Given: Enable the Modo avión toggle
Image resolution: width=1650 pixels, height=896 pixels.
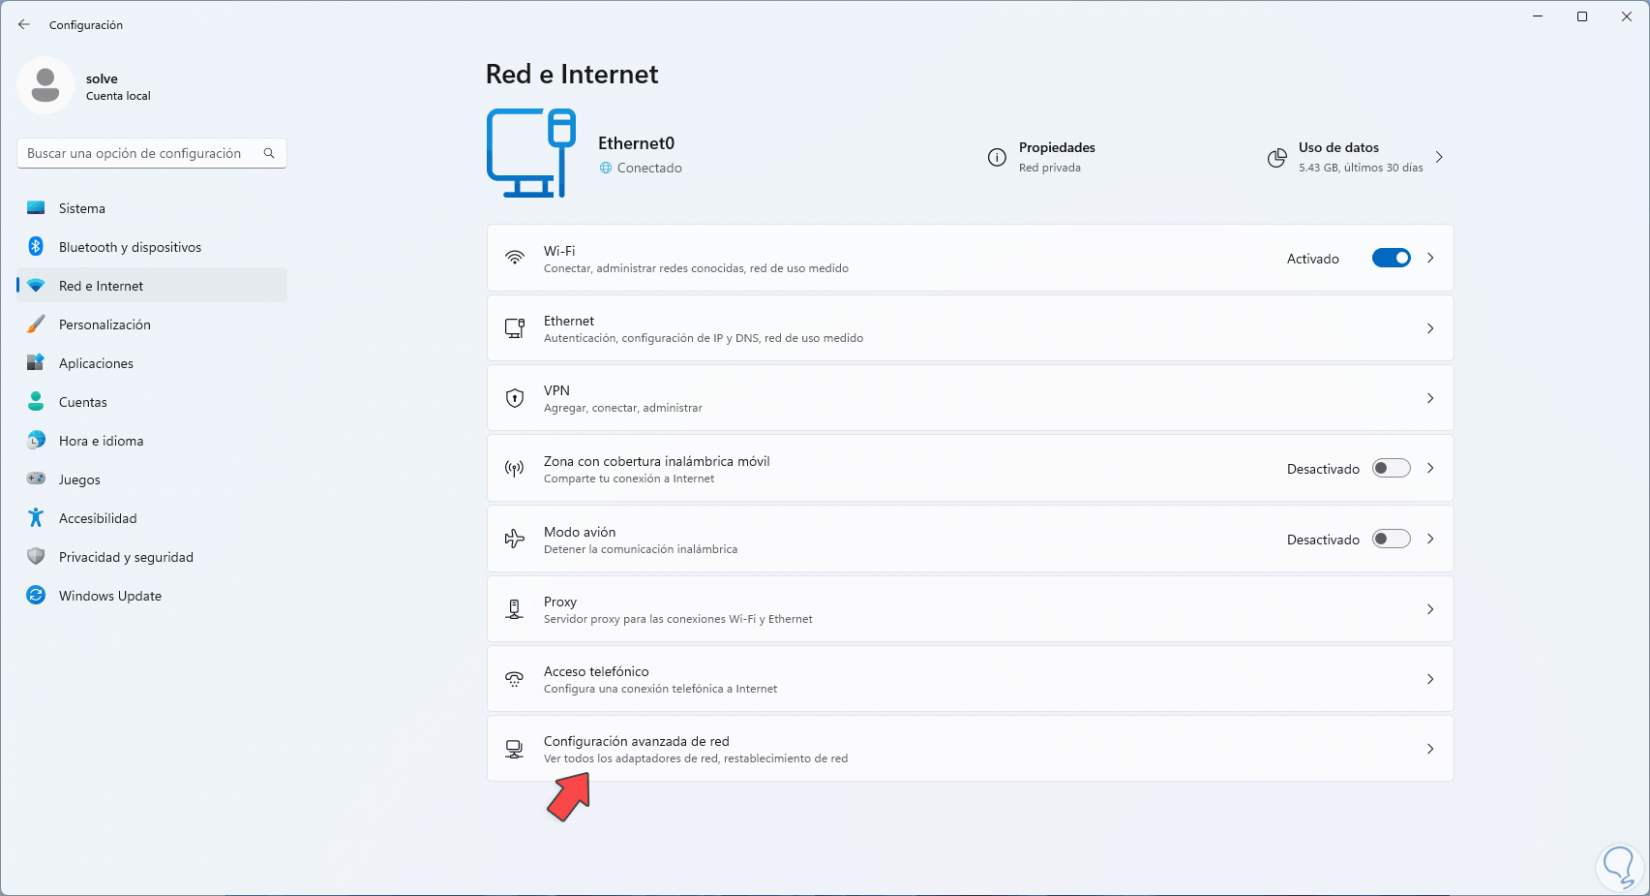Looking at the screenshot, I should [x=1391, y=539].
